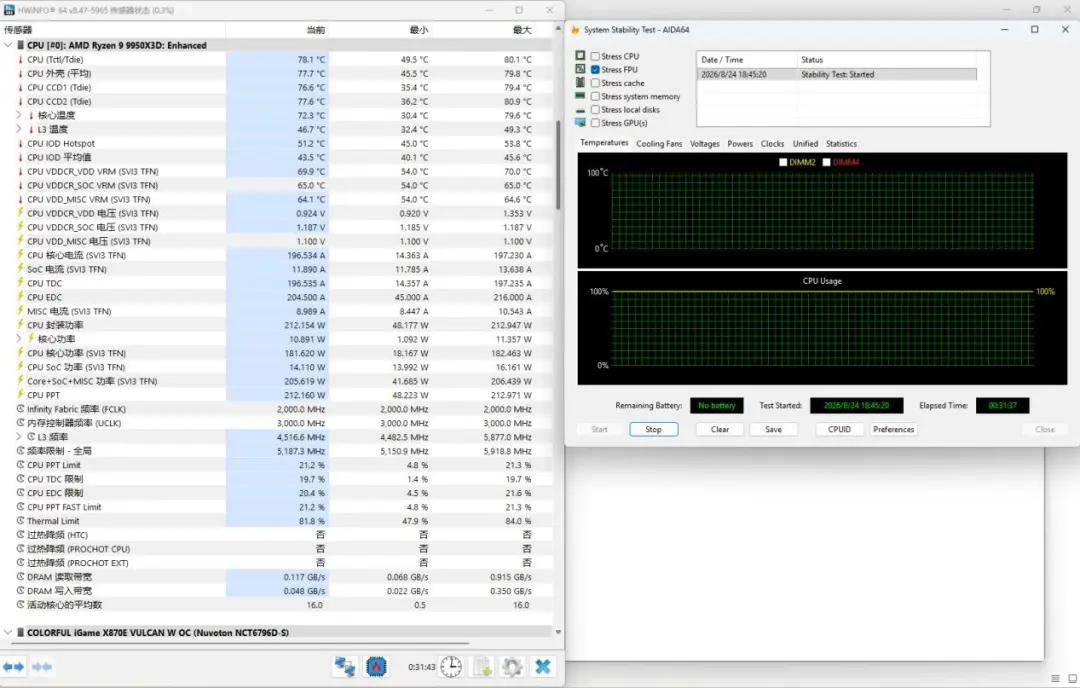Stop the stability test

tap(654, 429)
